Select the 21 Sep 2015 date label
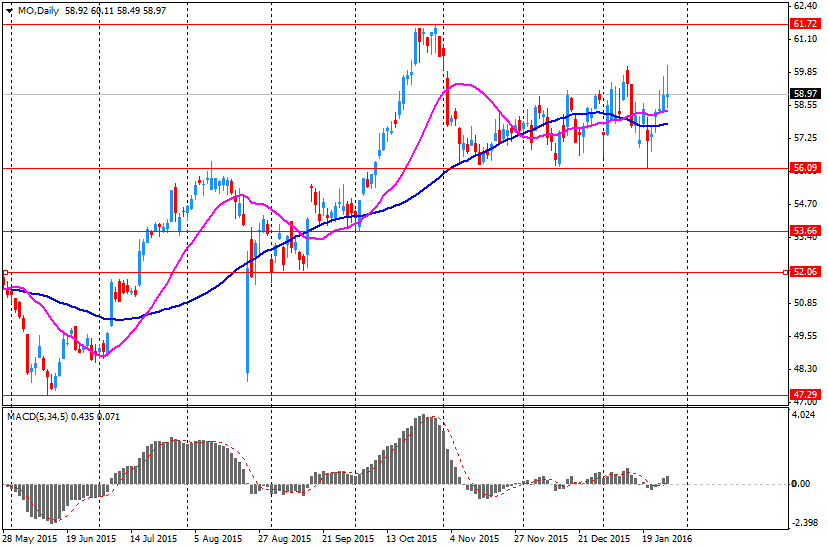This screenshot has width=828, height=547. click(348, 539)
